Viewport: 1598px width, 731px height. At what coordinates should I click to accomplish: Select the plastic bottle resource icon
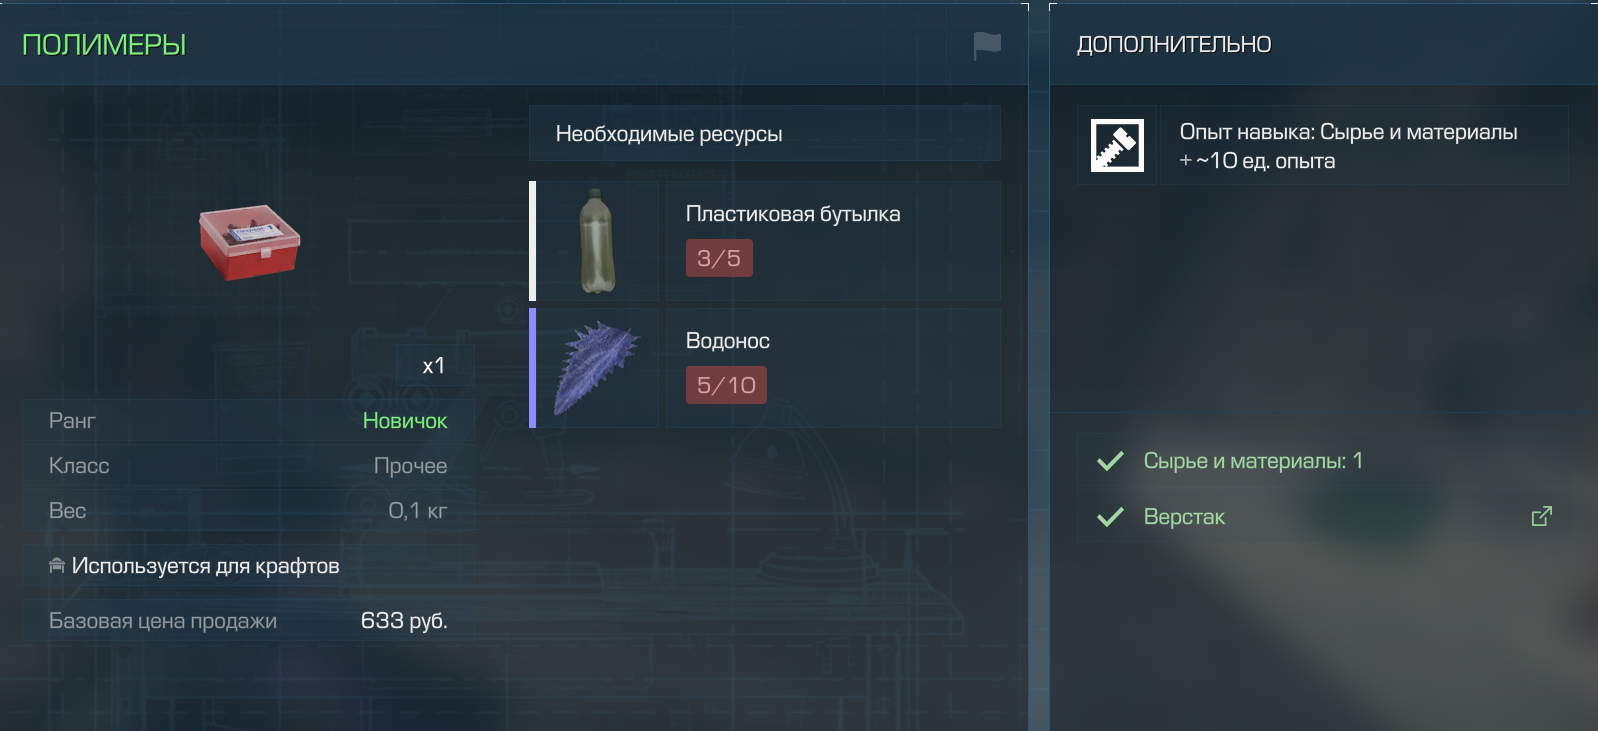click(598, 241)
